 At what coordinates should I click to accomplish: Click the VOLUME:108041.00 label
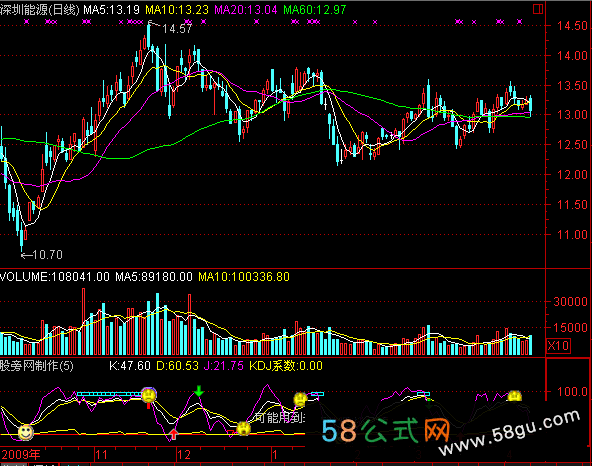[55, 277]
